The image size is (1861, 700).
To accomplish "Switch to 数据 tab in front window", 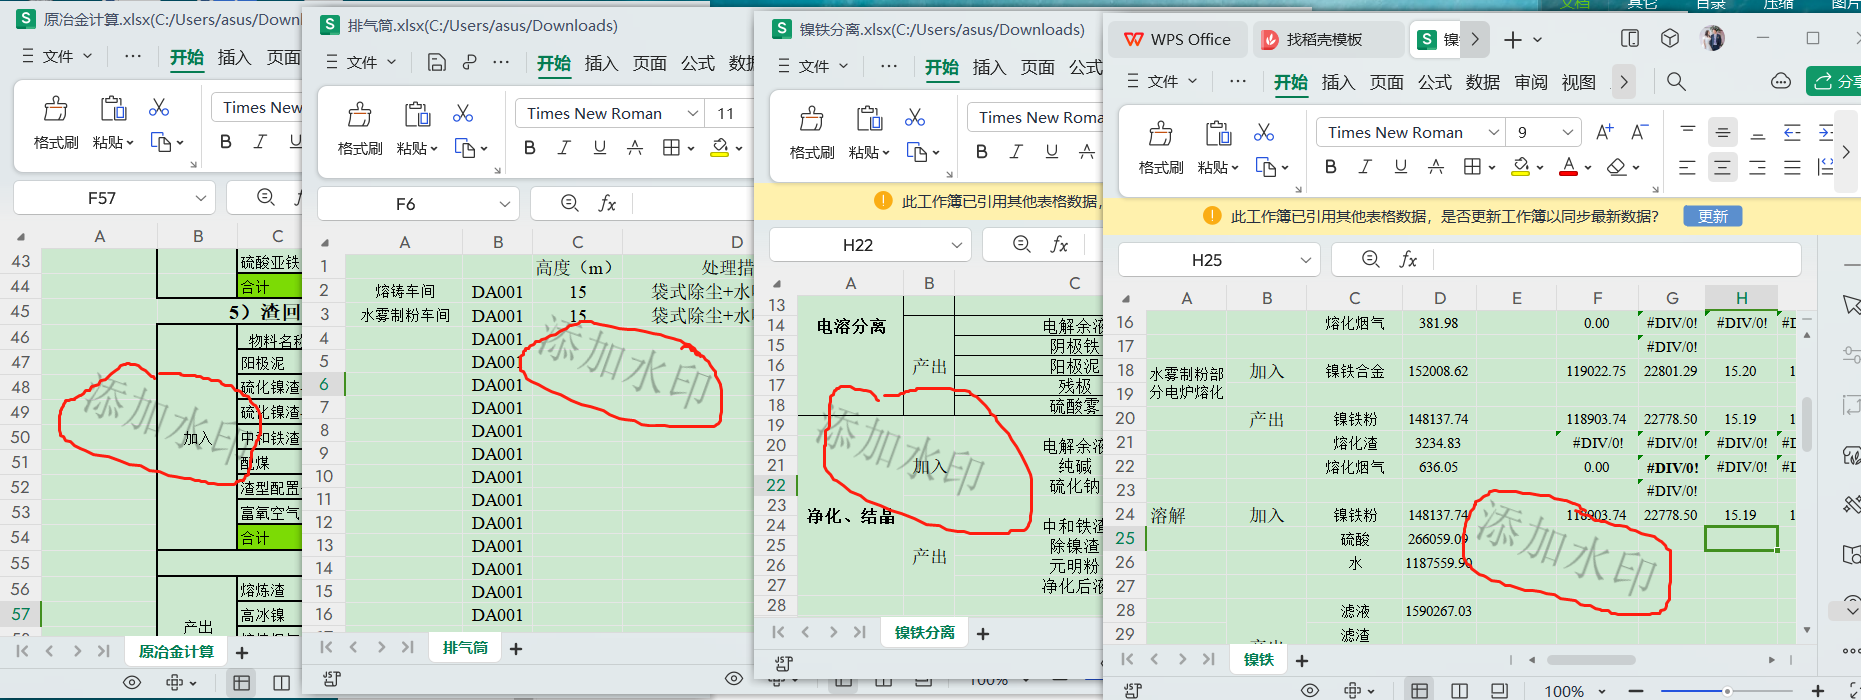I will [1482, 82].
